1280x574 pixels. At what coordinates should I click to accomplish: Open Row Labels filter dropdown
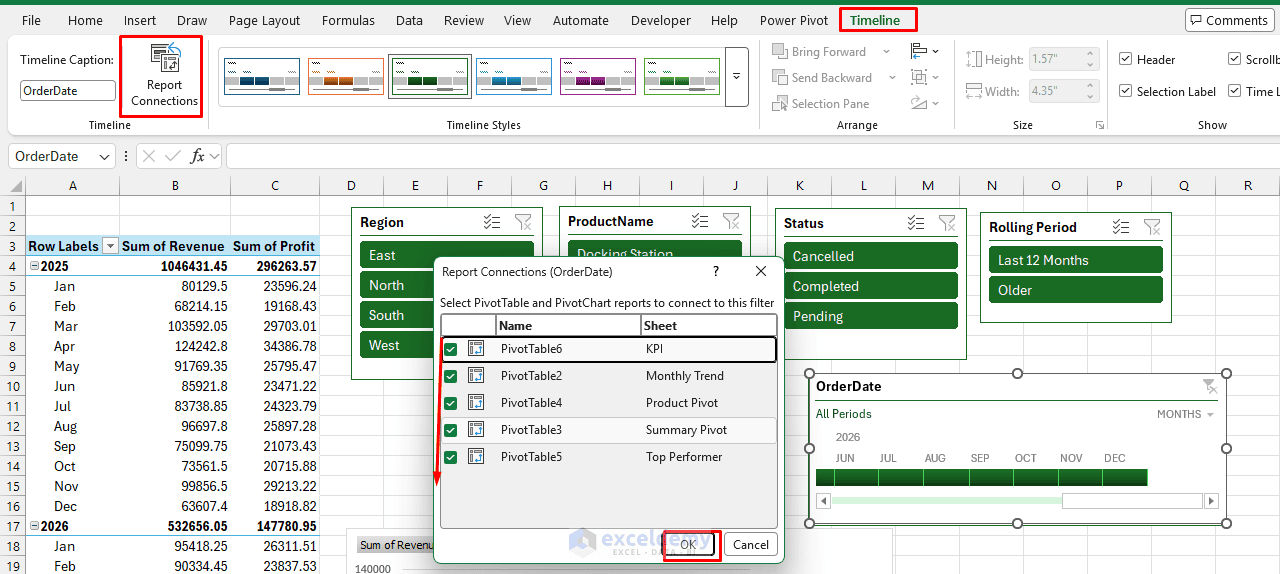(x=110, y=246)
